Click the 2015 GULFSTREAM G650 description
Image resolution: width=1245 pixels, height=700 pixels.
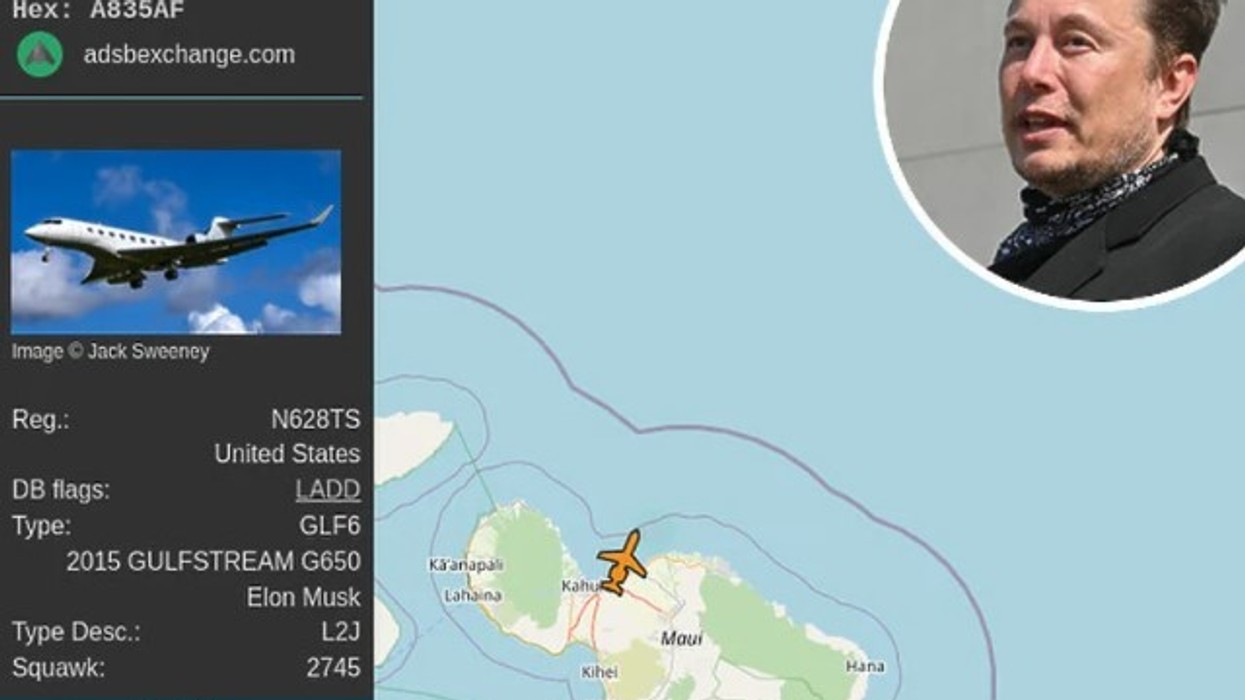pyautogui.click(x=214, y=562)
